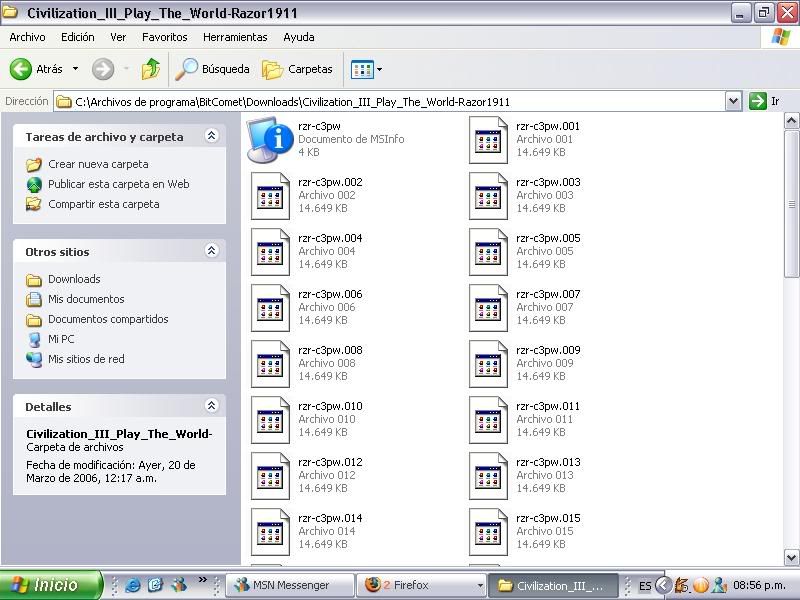Select the rzr-c3pw.012 file icon

pyautogui.click(x=270, y=476)
